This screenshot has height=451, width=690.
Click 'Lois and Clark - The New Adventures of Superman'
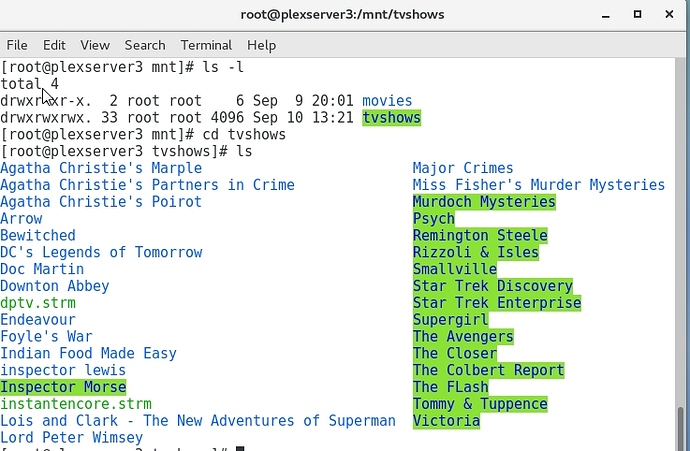click(198, 421)
